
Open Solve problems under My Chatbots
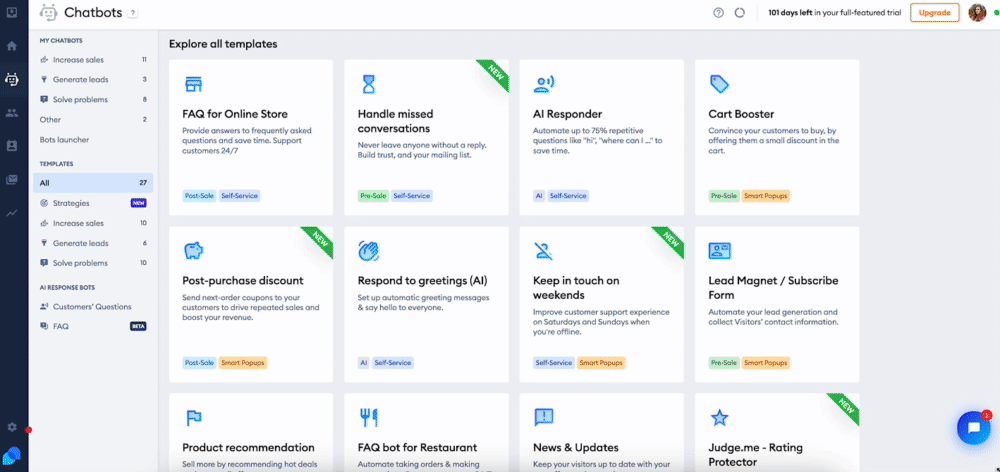pos(93,100)
